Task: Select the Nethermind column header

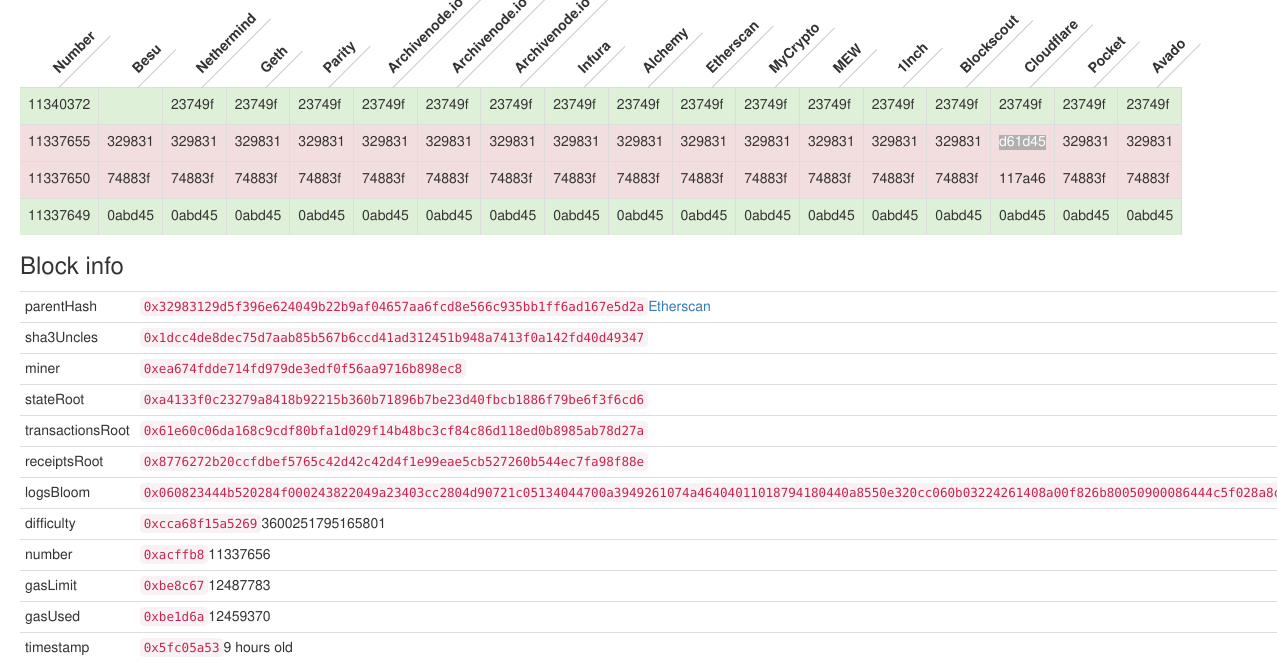Action: pos(225,45)
